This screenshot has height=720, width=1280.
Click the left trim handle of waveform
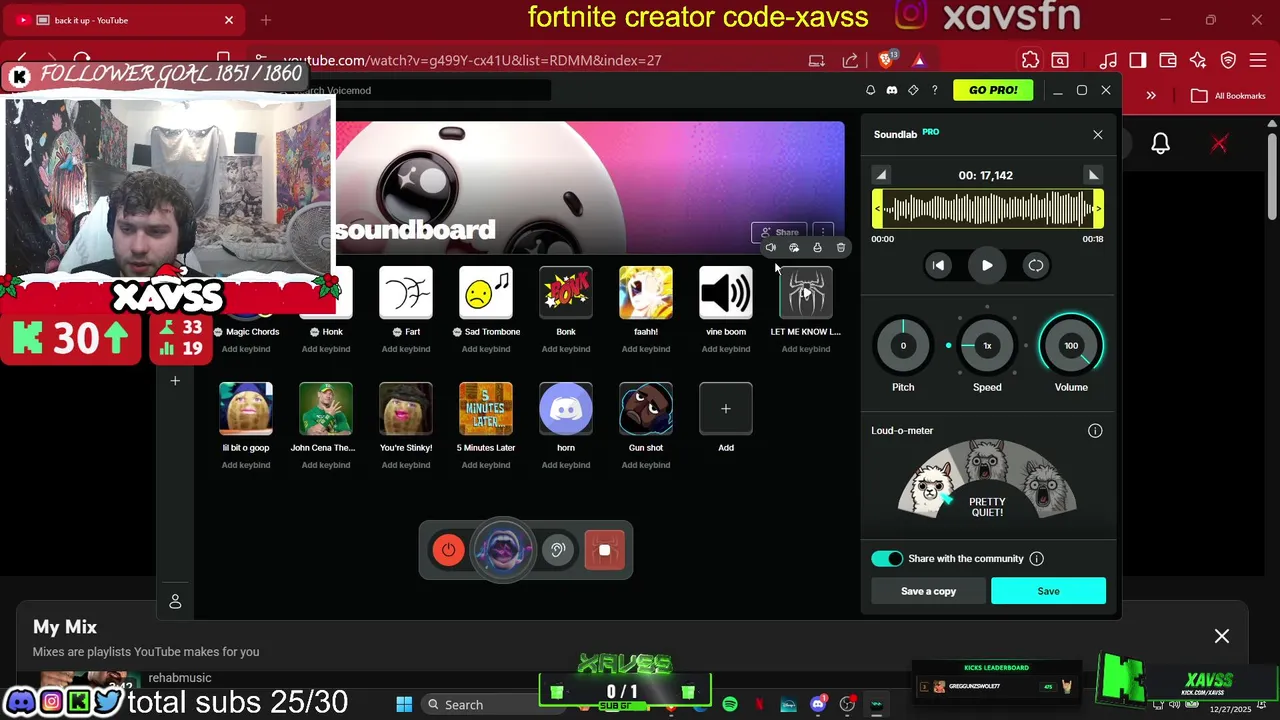[877, 209]
